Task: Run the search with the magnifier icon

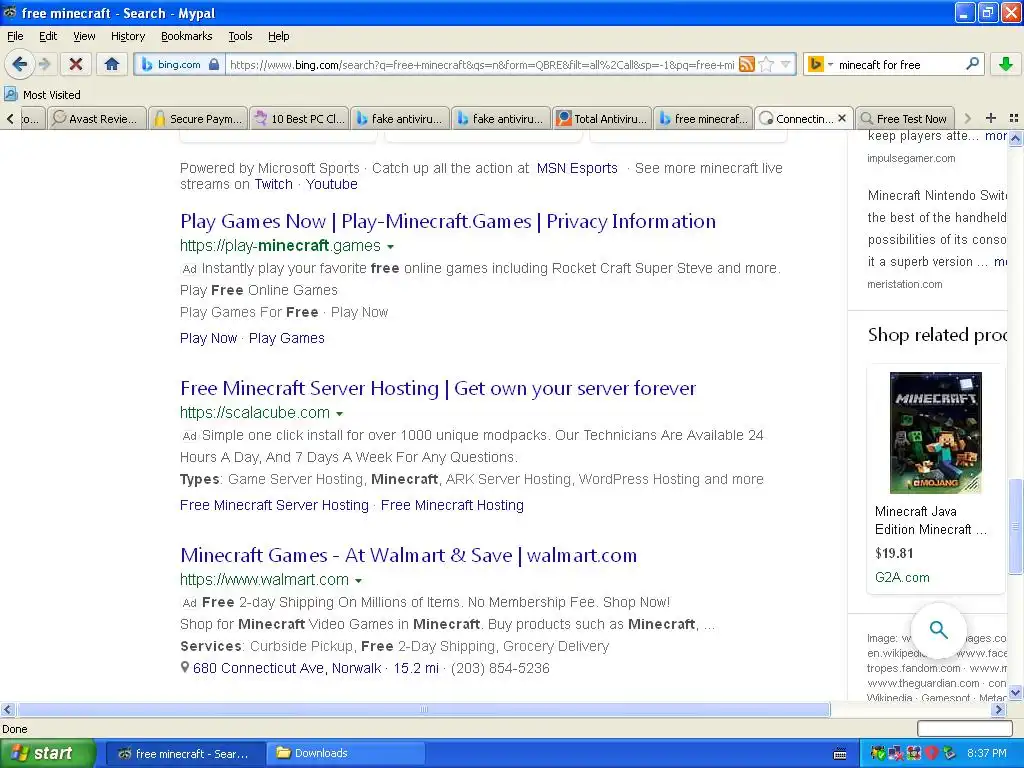Action: click(x=972, y=64)
